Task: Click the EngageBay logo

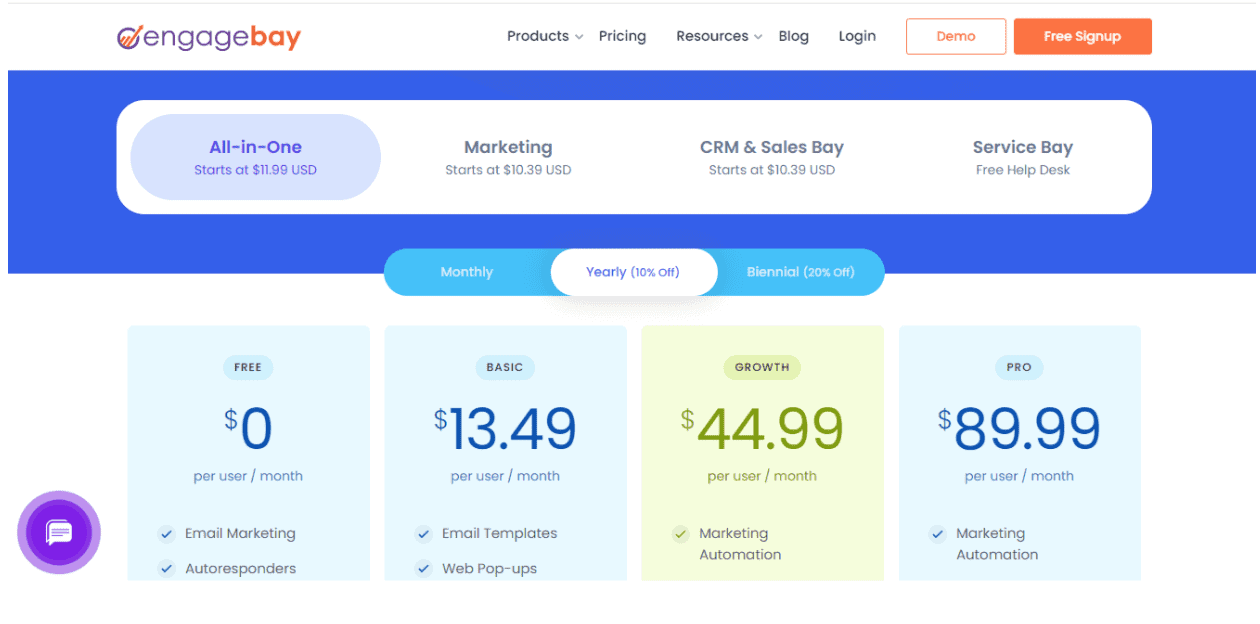Action: (208, 38)
